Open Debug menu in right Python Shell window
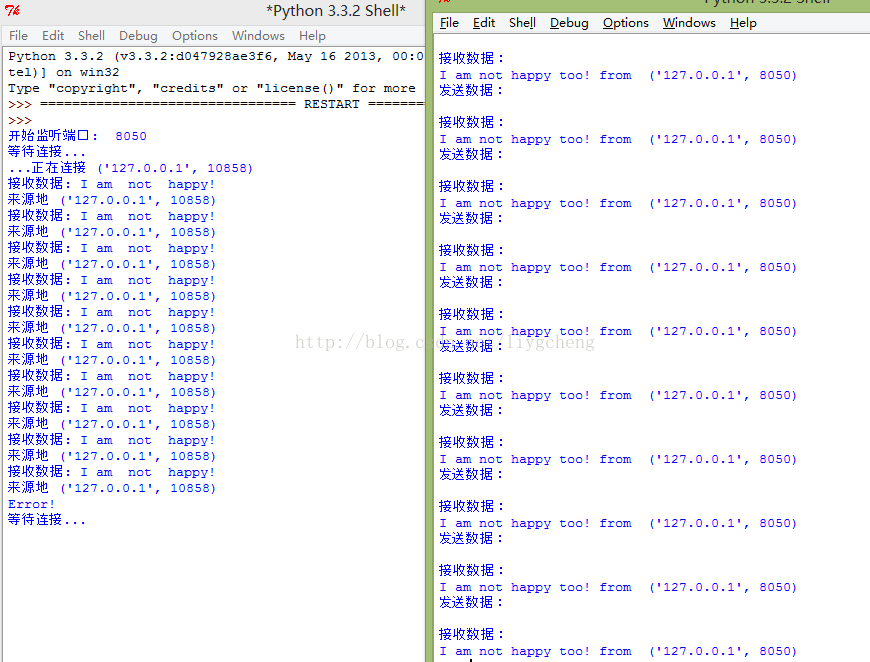The width and height of the screenshot is (870, 662). (569, 23)
